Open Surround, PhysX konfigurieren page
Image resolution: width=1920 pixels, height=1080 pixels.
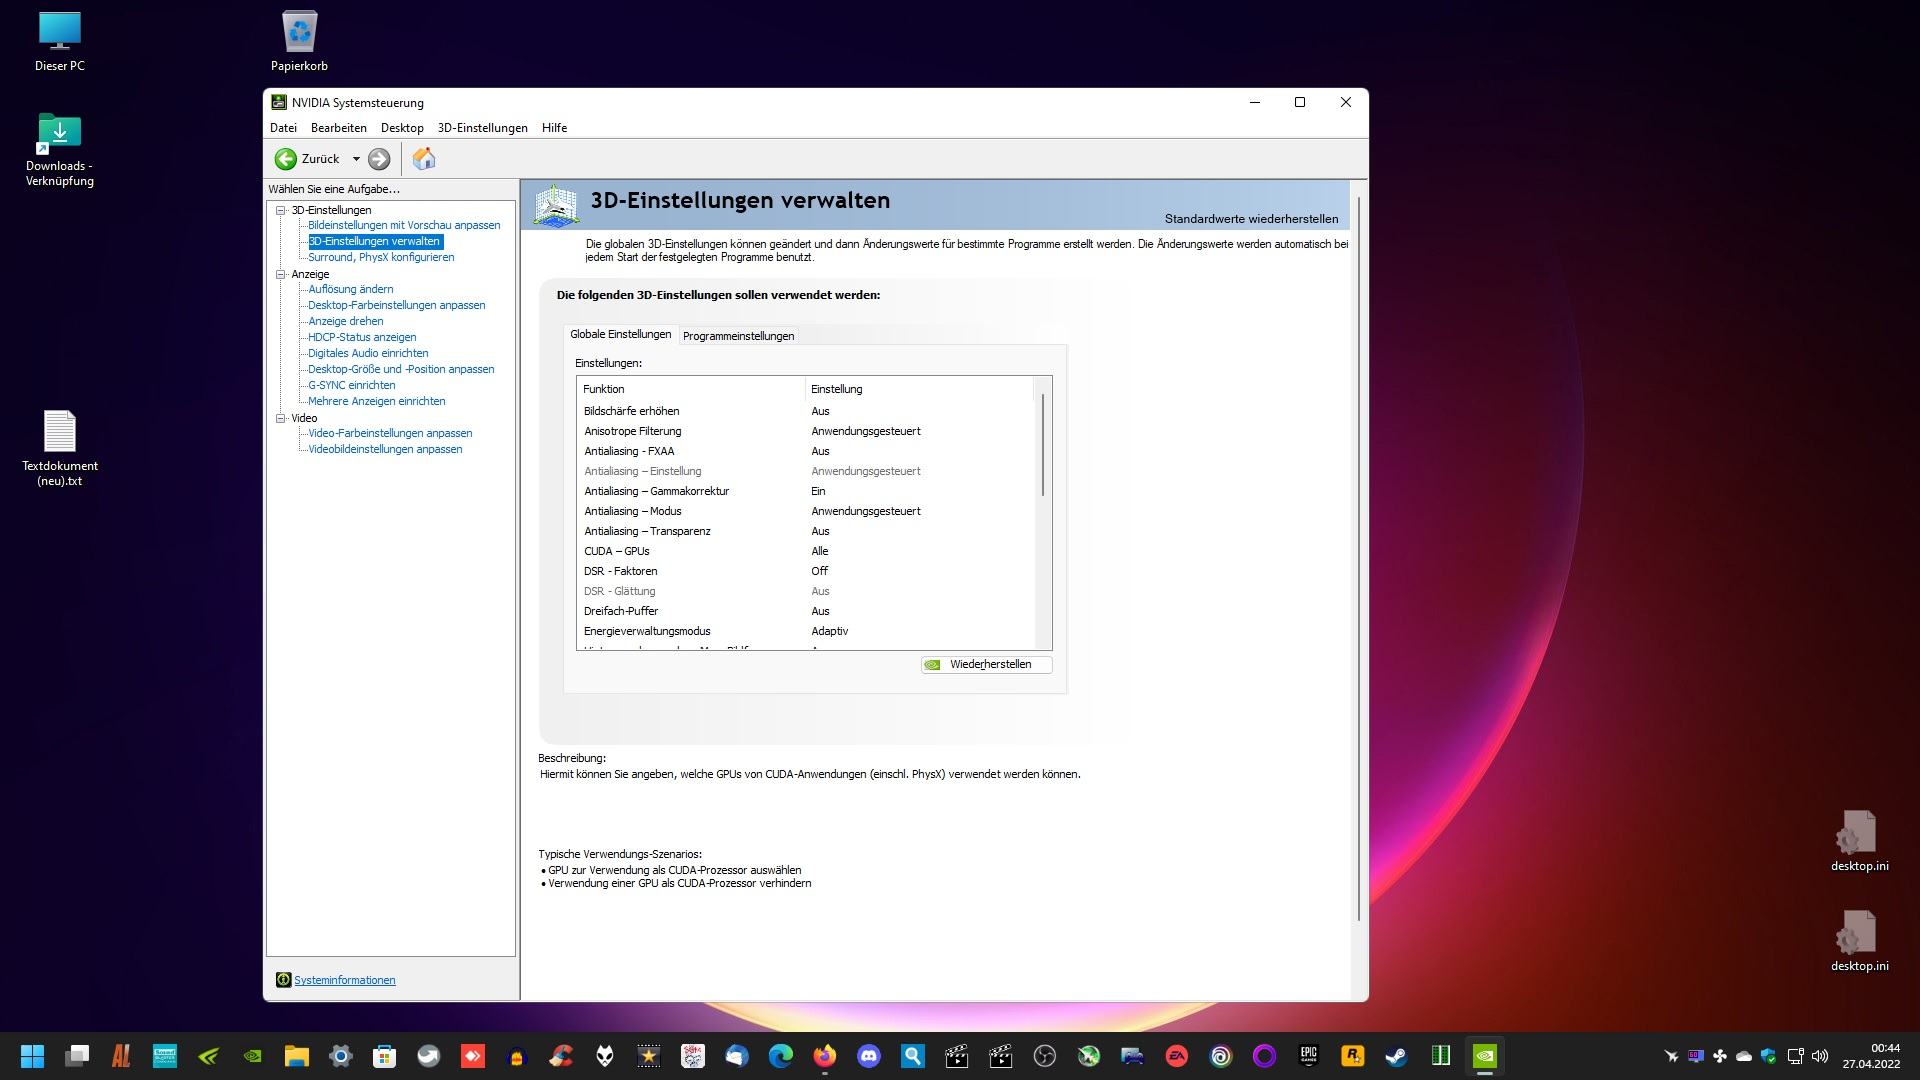[x=381, y=257]
